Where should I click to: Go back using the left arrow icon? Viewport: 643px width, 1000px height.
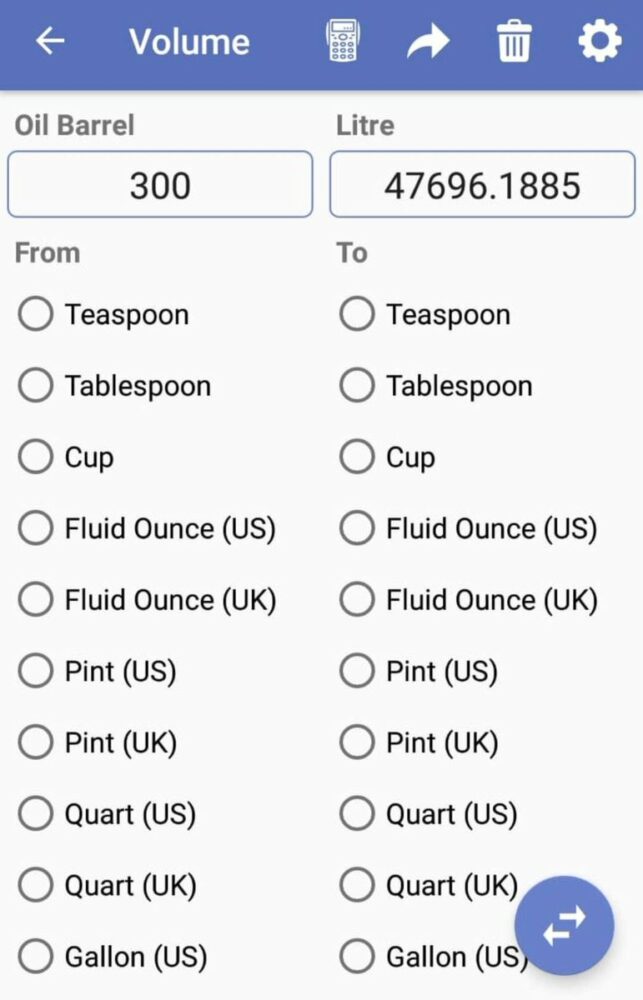tap(50, 41)
